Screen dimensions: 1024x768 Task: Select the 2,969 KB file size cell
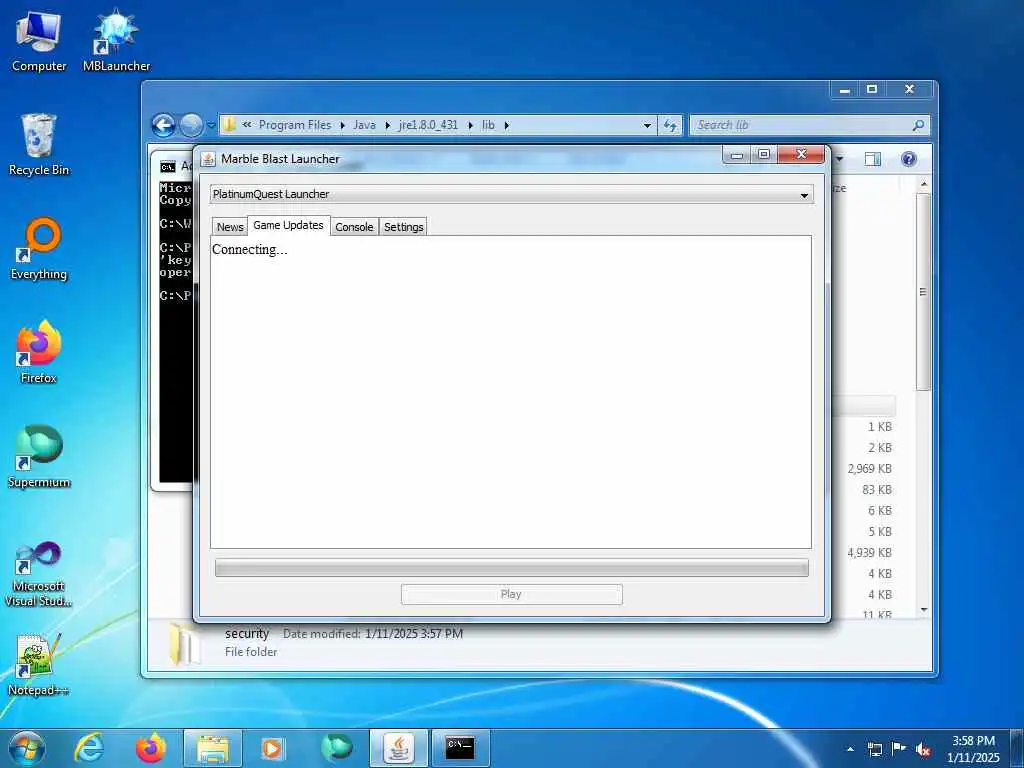(869, 469)
